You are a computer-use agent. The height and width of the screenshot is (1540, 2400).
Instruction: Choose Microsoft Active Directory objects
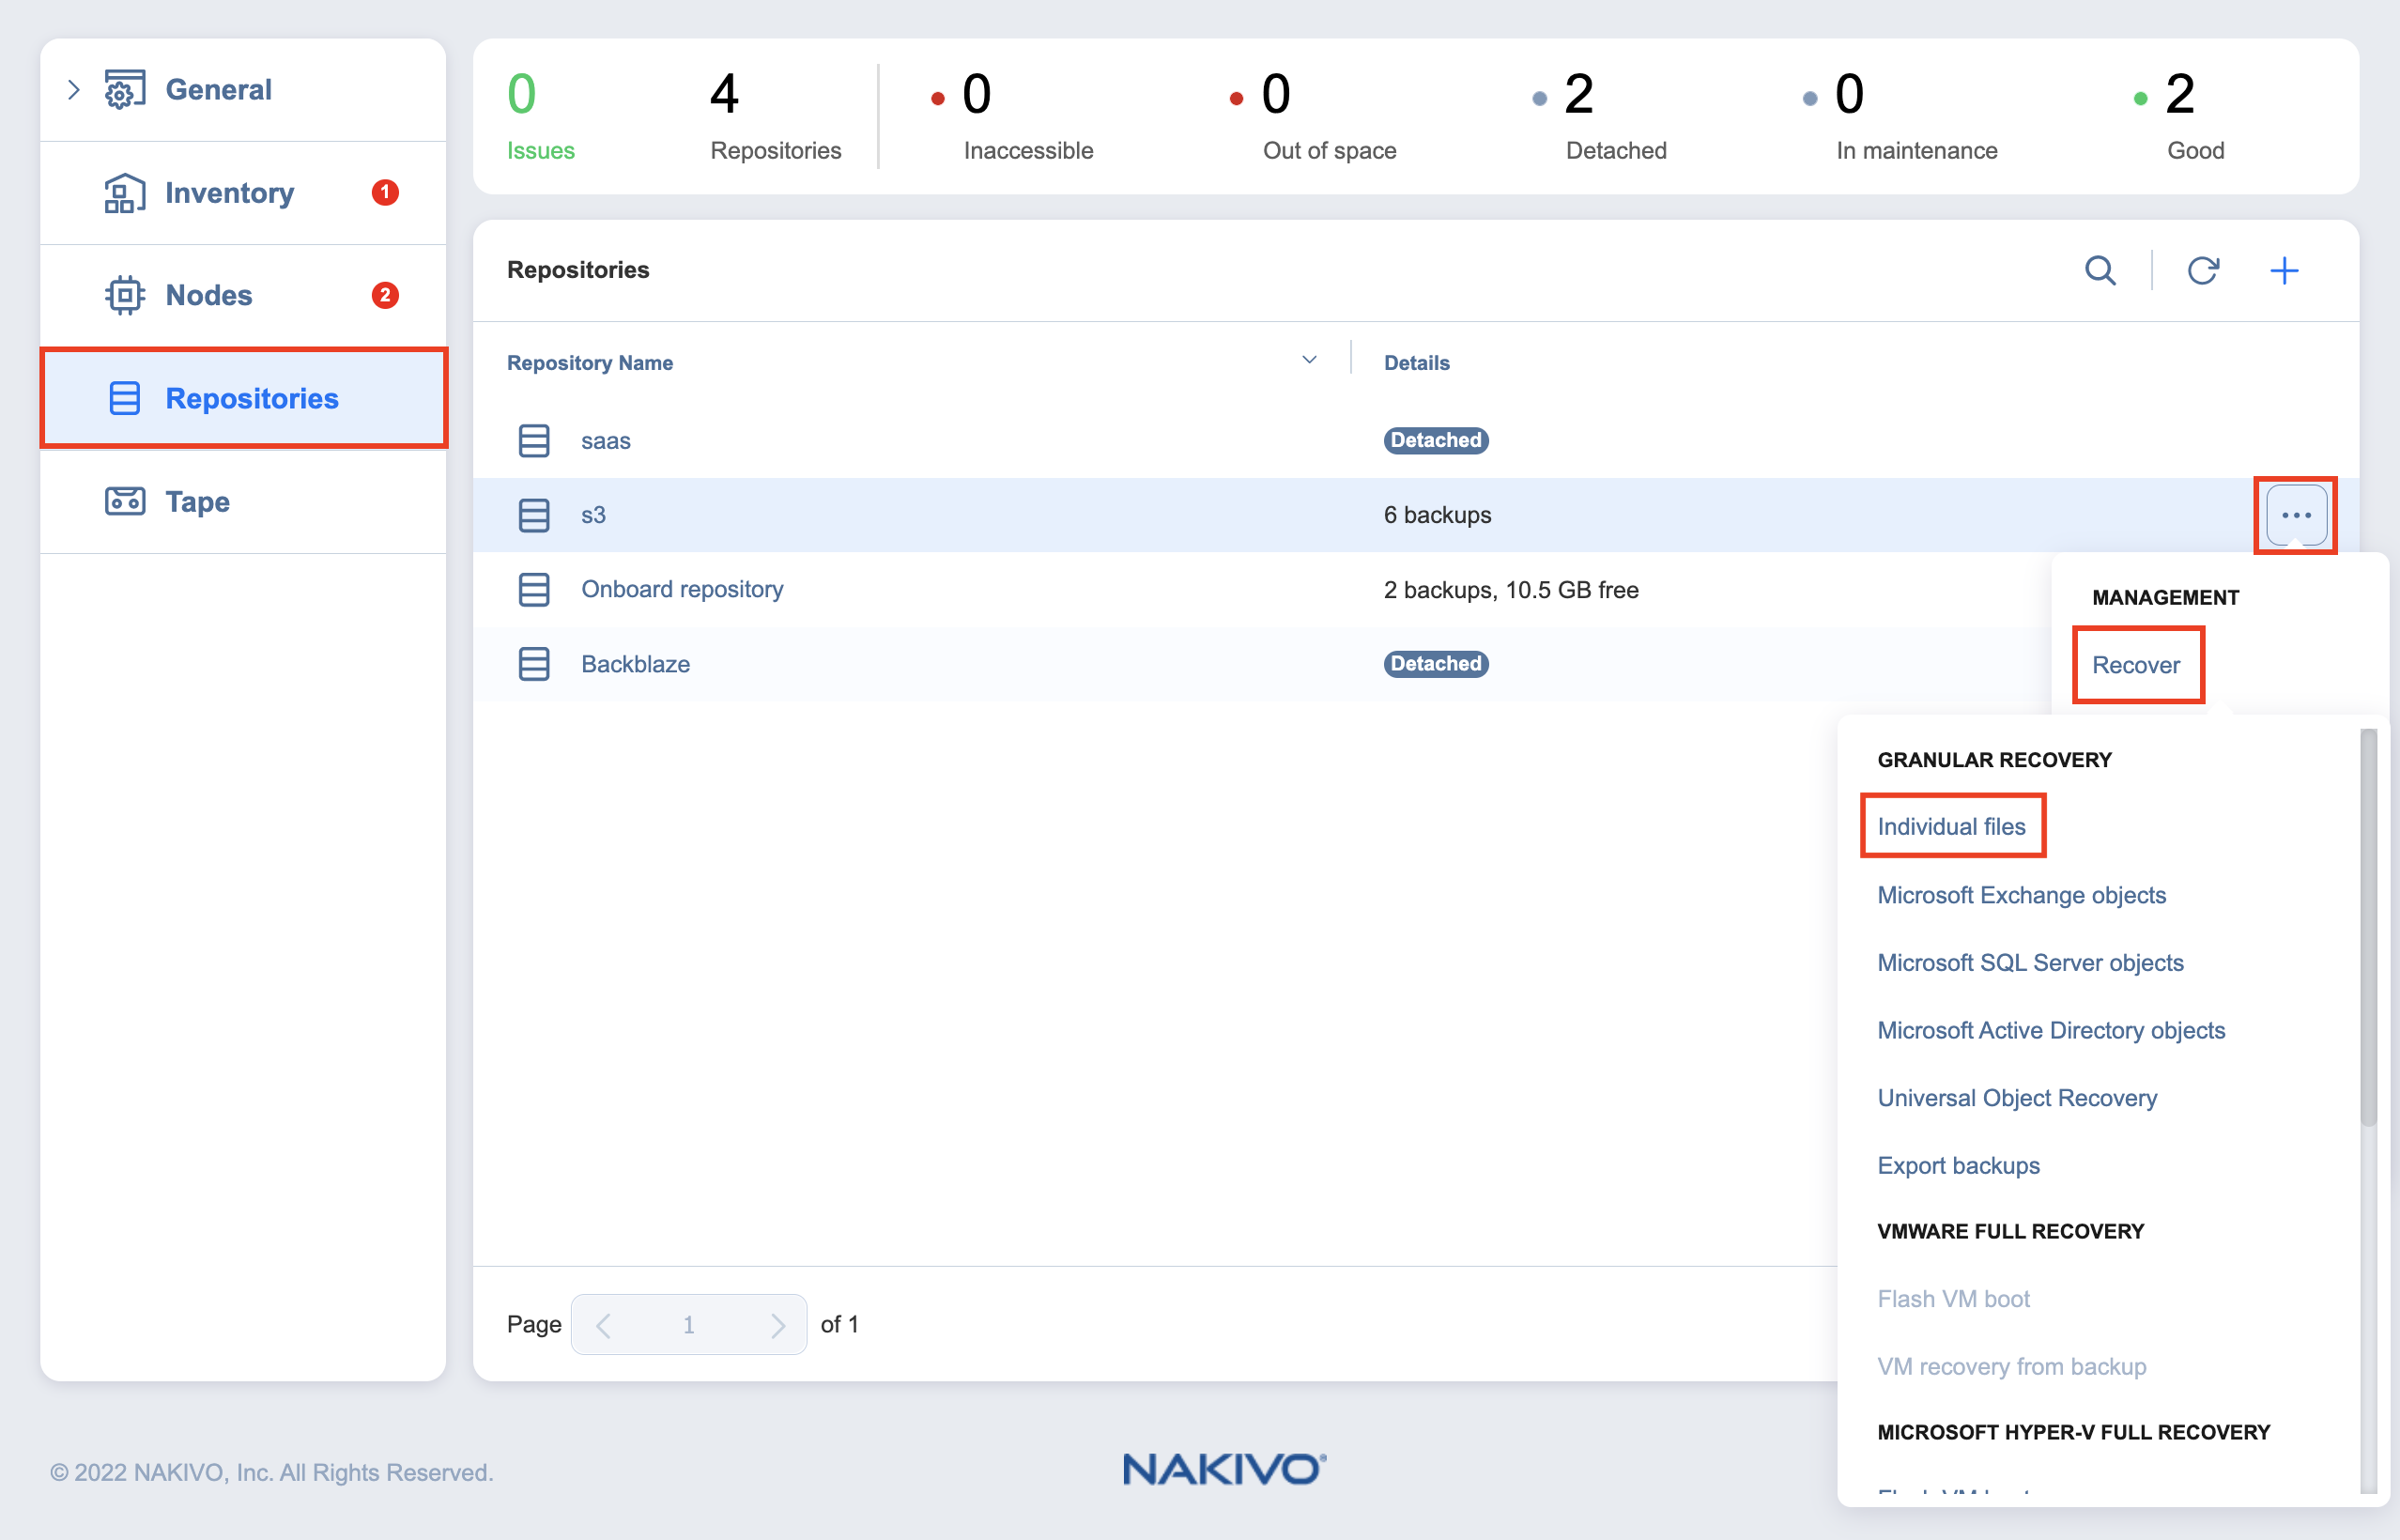(x=2051, y=1030)
